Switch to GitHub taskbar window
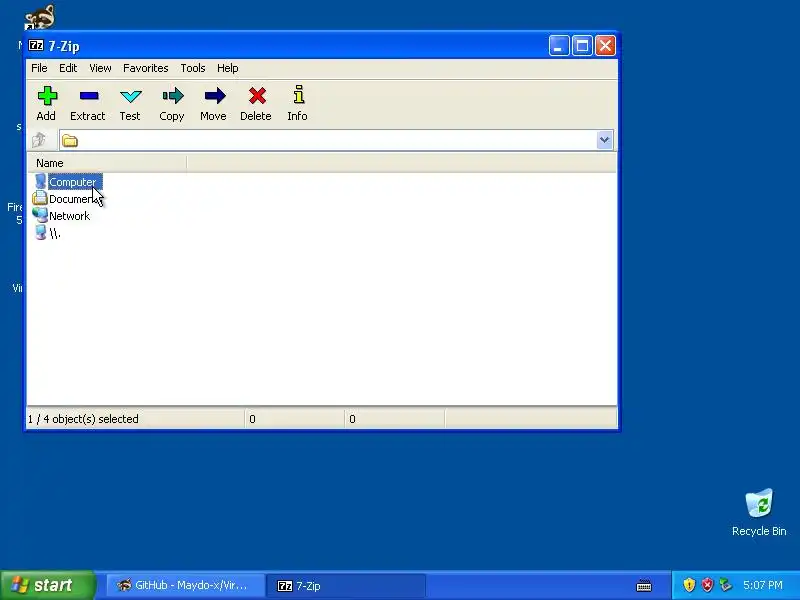 coord(186,585)
